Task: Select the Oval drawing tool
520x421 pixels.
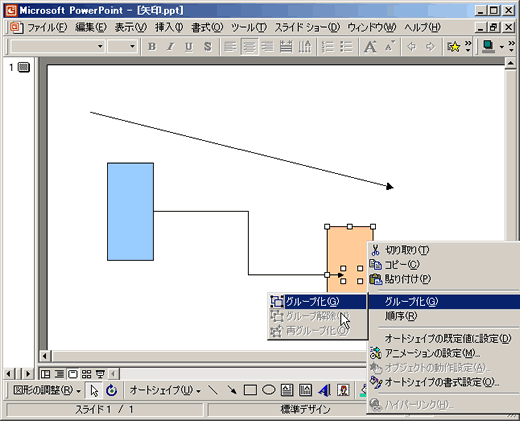Action: click(x=268, y=390)
